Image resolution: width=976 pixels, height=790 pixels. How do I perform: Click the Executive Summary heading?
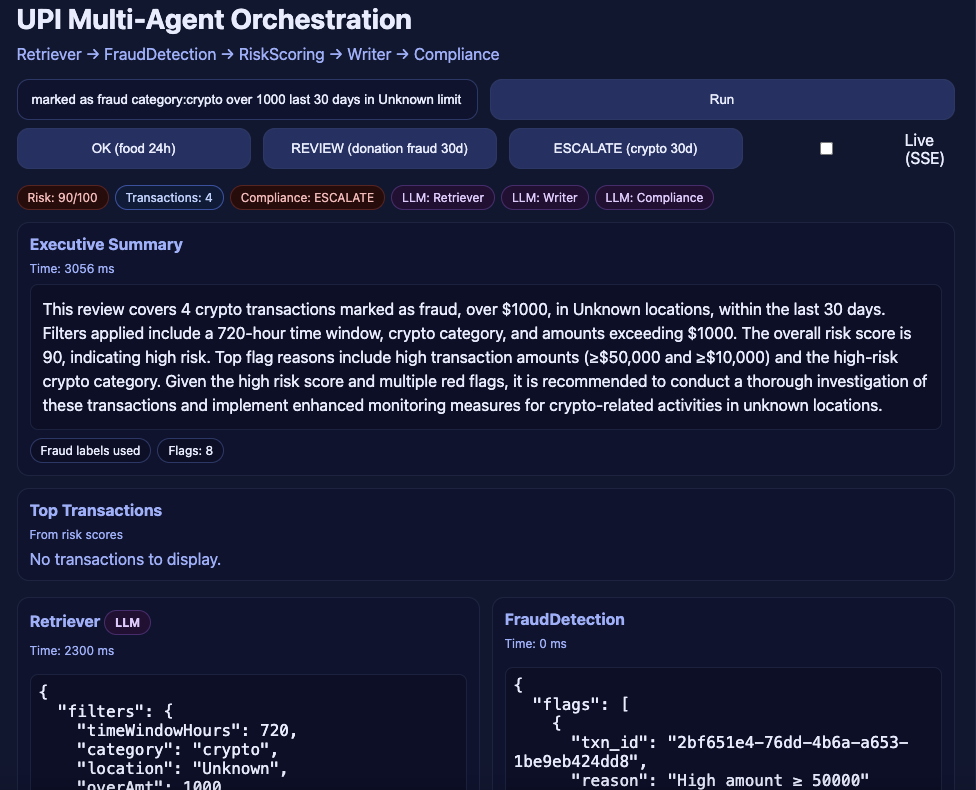coord(106,244)
